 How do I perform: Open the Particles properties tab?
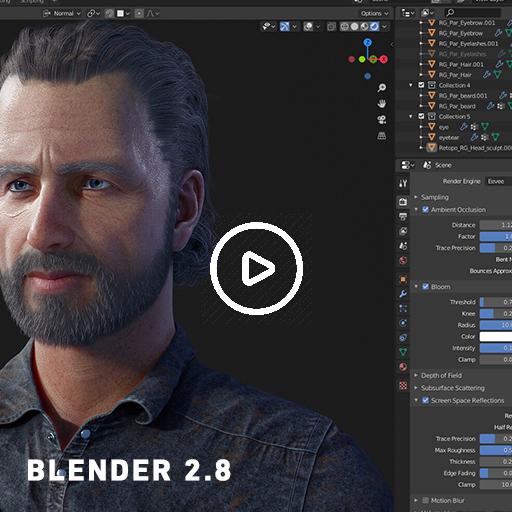[x=403, y=308]
